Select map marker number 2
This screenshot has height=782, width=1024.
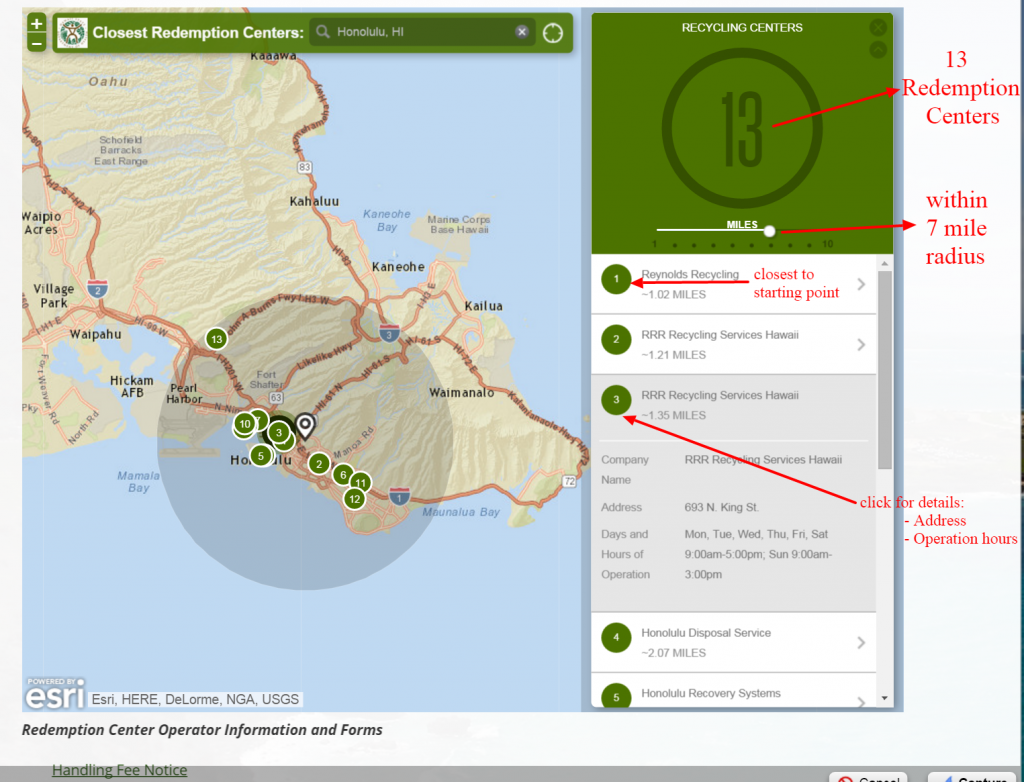[x=319, y=464]
